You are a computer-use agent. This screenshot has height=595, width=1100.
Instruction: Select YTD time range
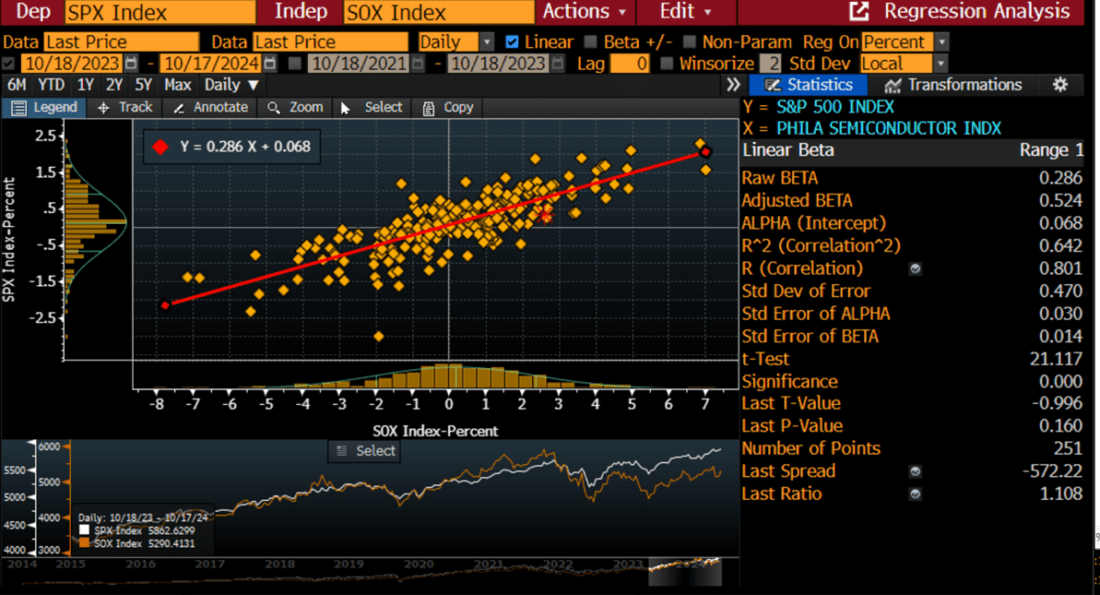click(x=51, y=85)
